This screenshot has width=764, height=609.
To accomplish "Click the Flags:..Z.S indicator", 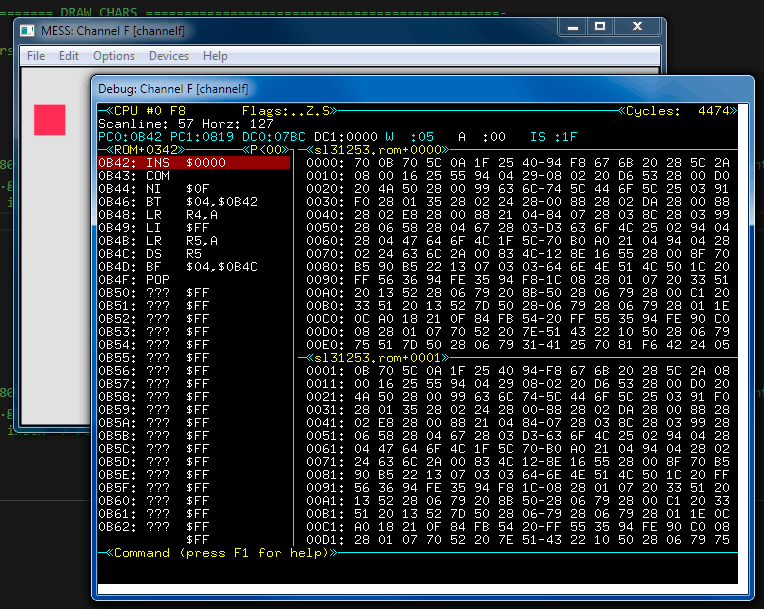I will click(286, 111).
